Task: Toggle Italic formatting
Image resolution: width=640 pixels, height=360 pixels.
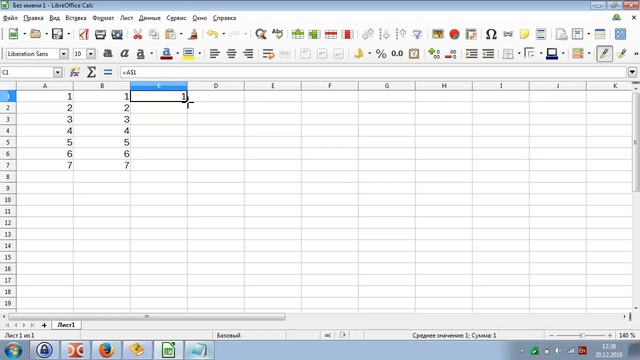Action: click(124, 53)
